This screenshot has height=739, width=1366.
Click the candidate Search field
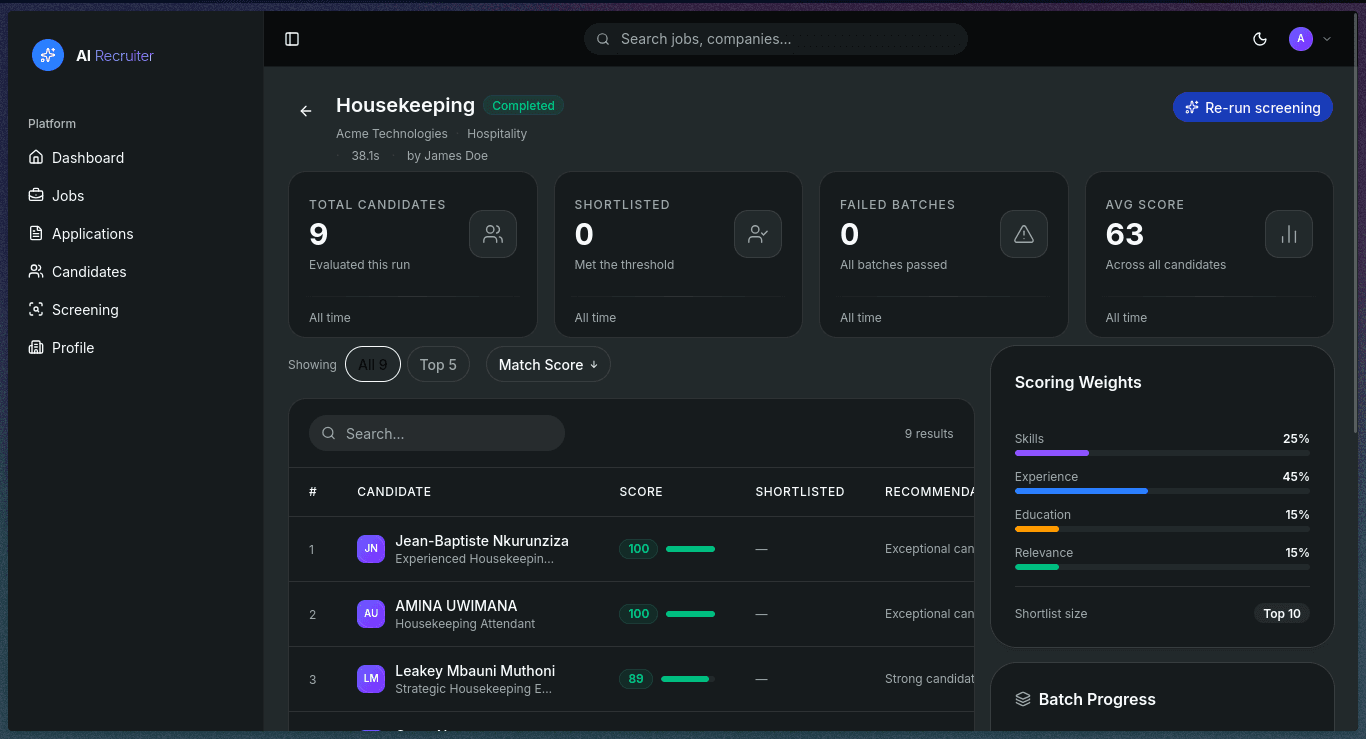pyautogui.click(x=437, y=433)
